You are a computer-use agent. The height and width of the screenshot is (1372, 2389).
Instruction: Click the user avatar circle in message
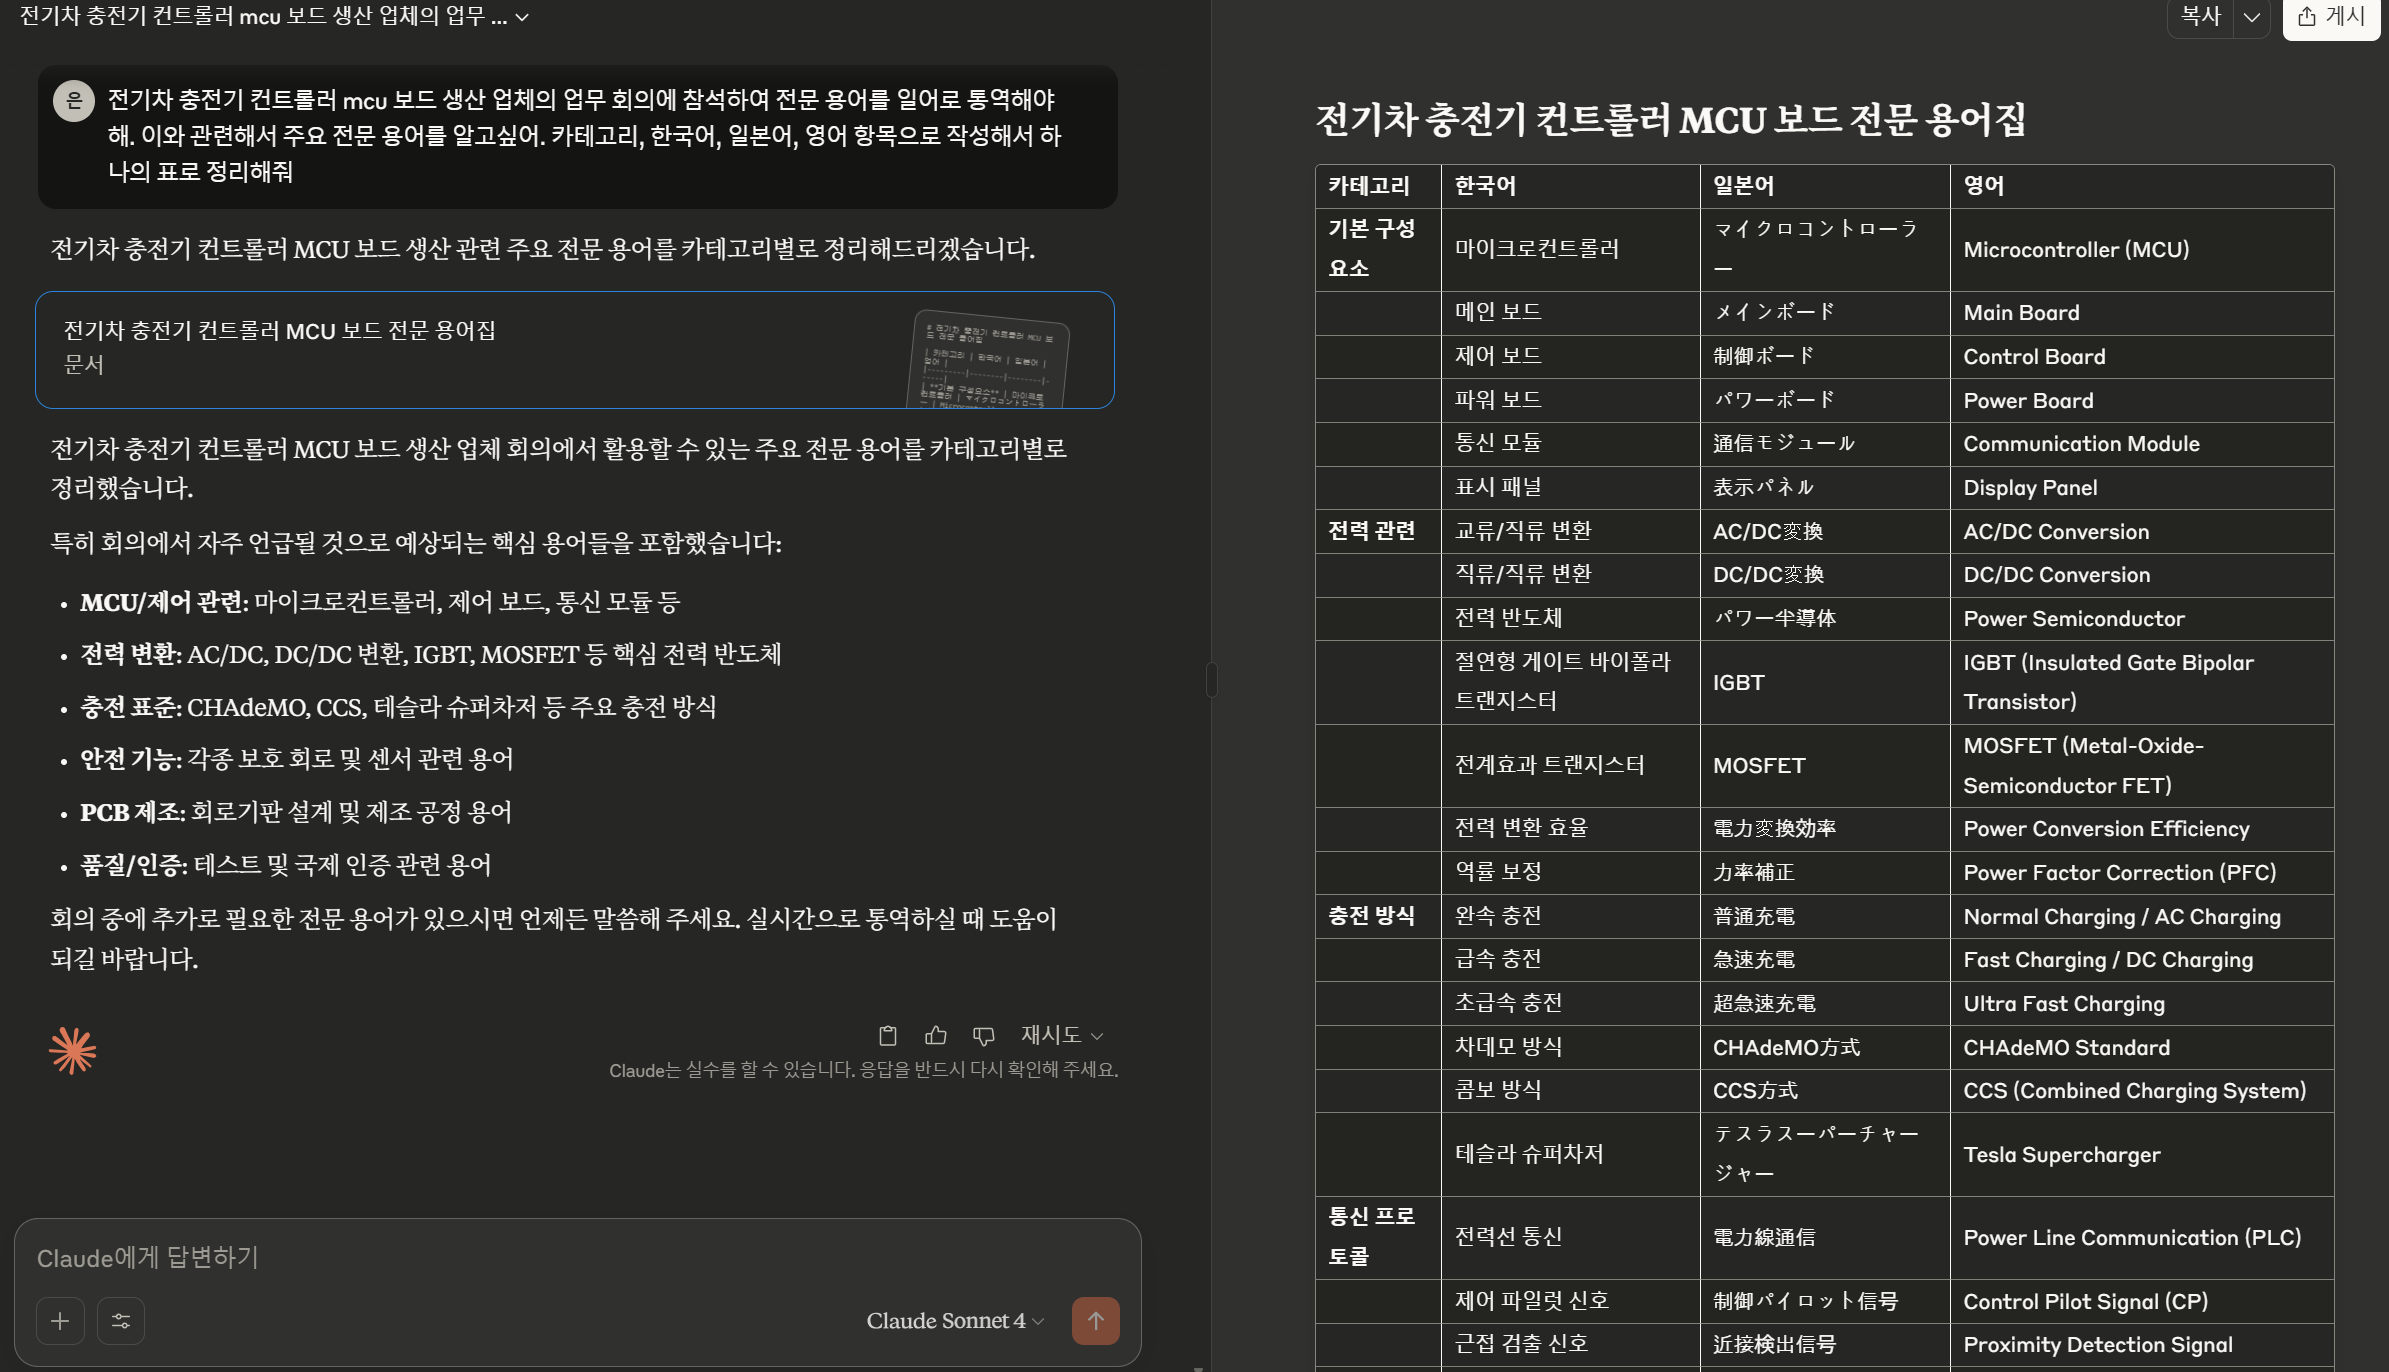click(x=74, y=100)
